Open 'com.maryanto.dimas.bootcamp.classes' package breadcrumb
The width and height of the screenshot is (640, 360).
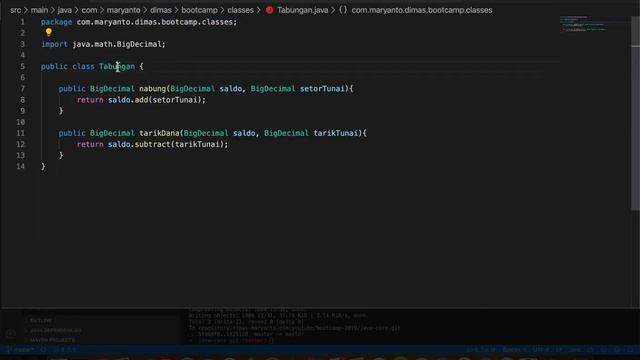422,10
